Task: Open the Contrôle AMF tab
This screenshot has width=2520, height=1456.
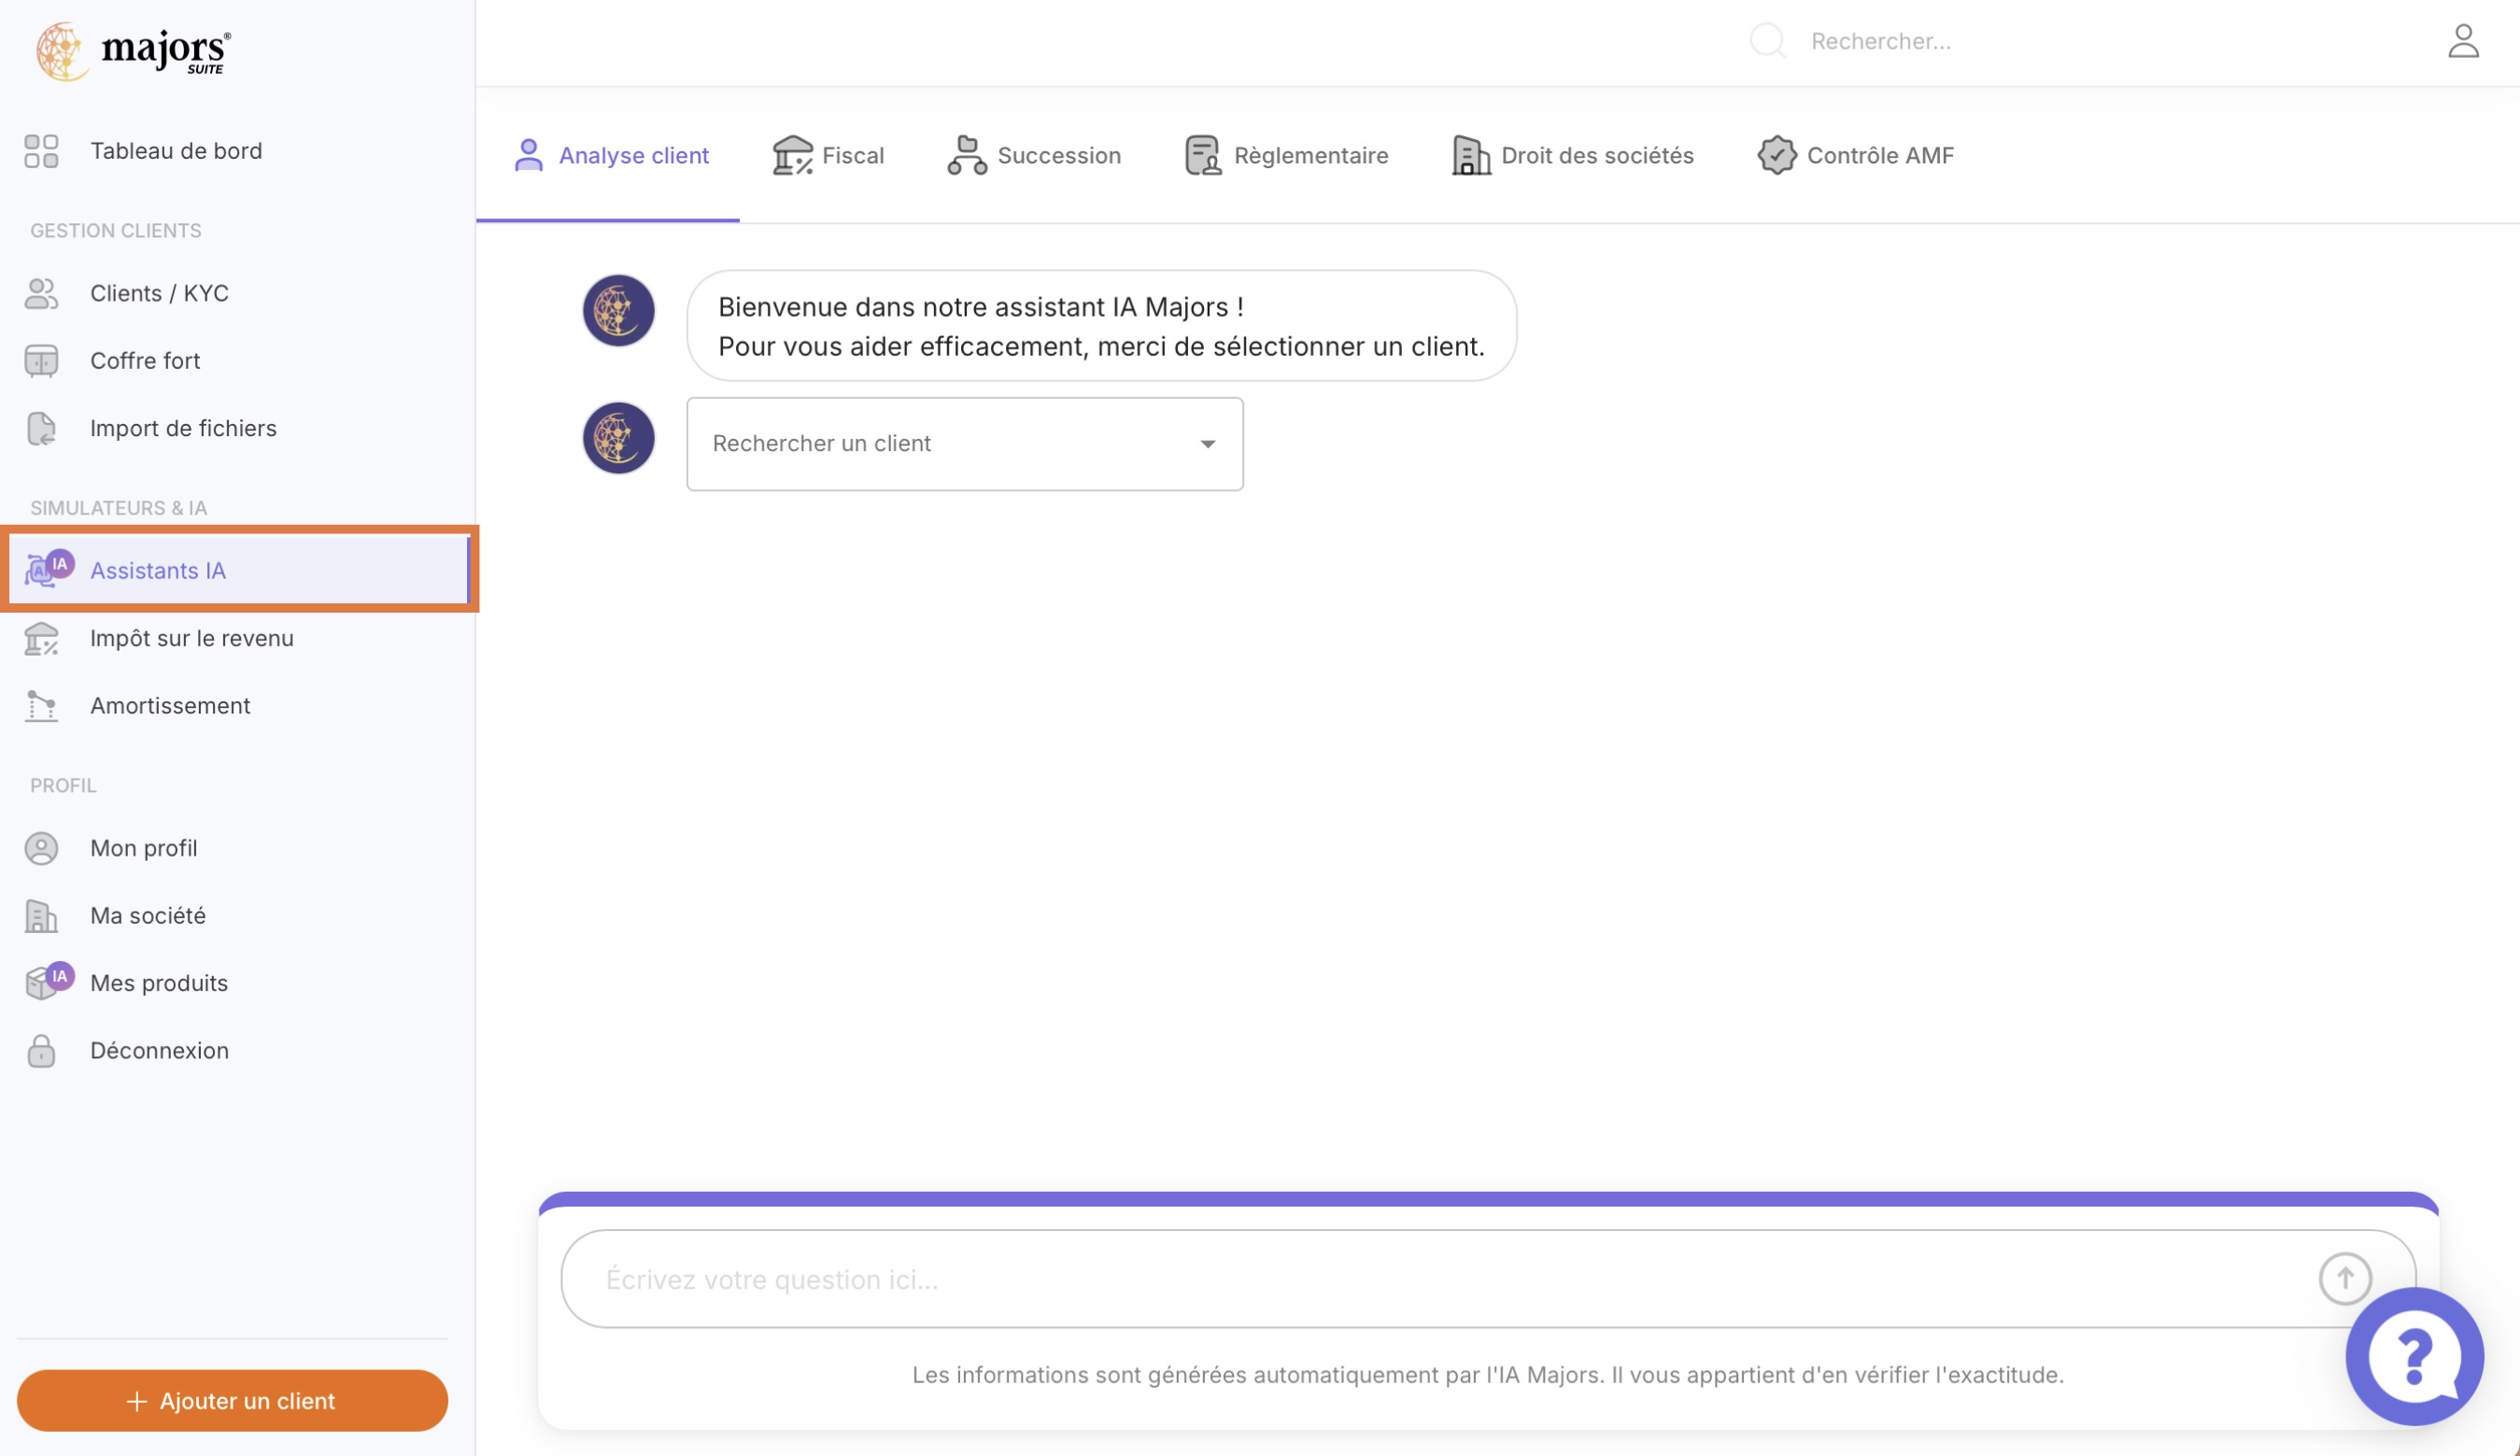Action: coord(1856,155)
